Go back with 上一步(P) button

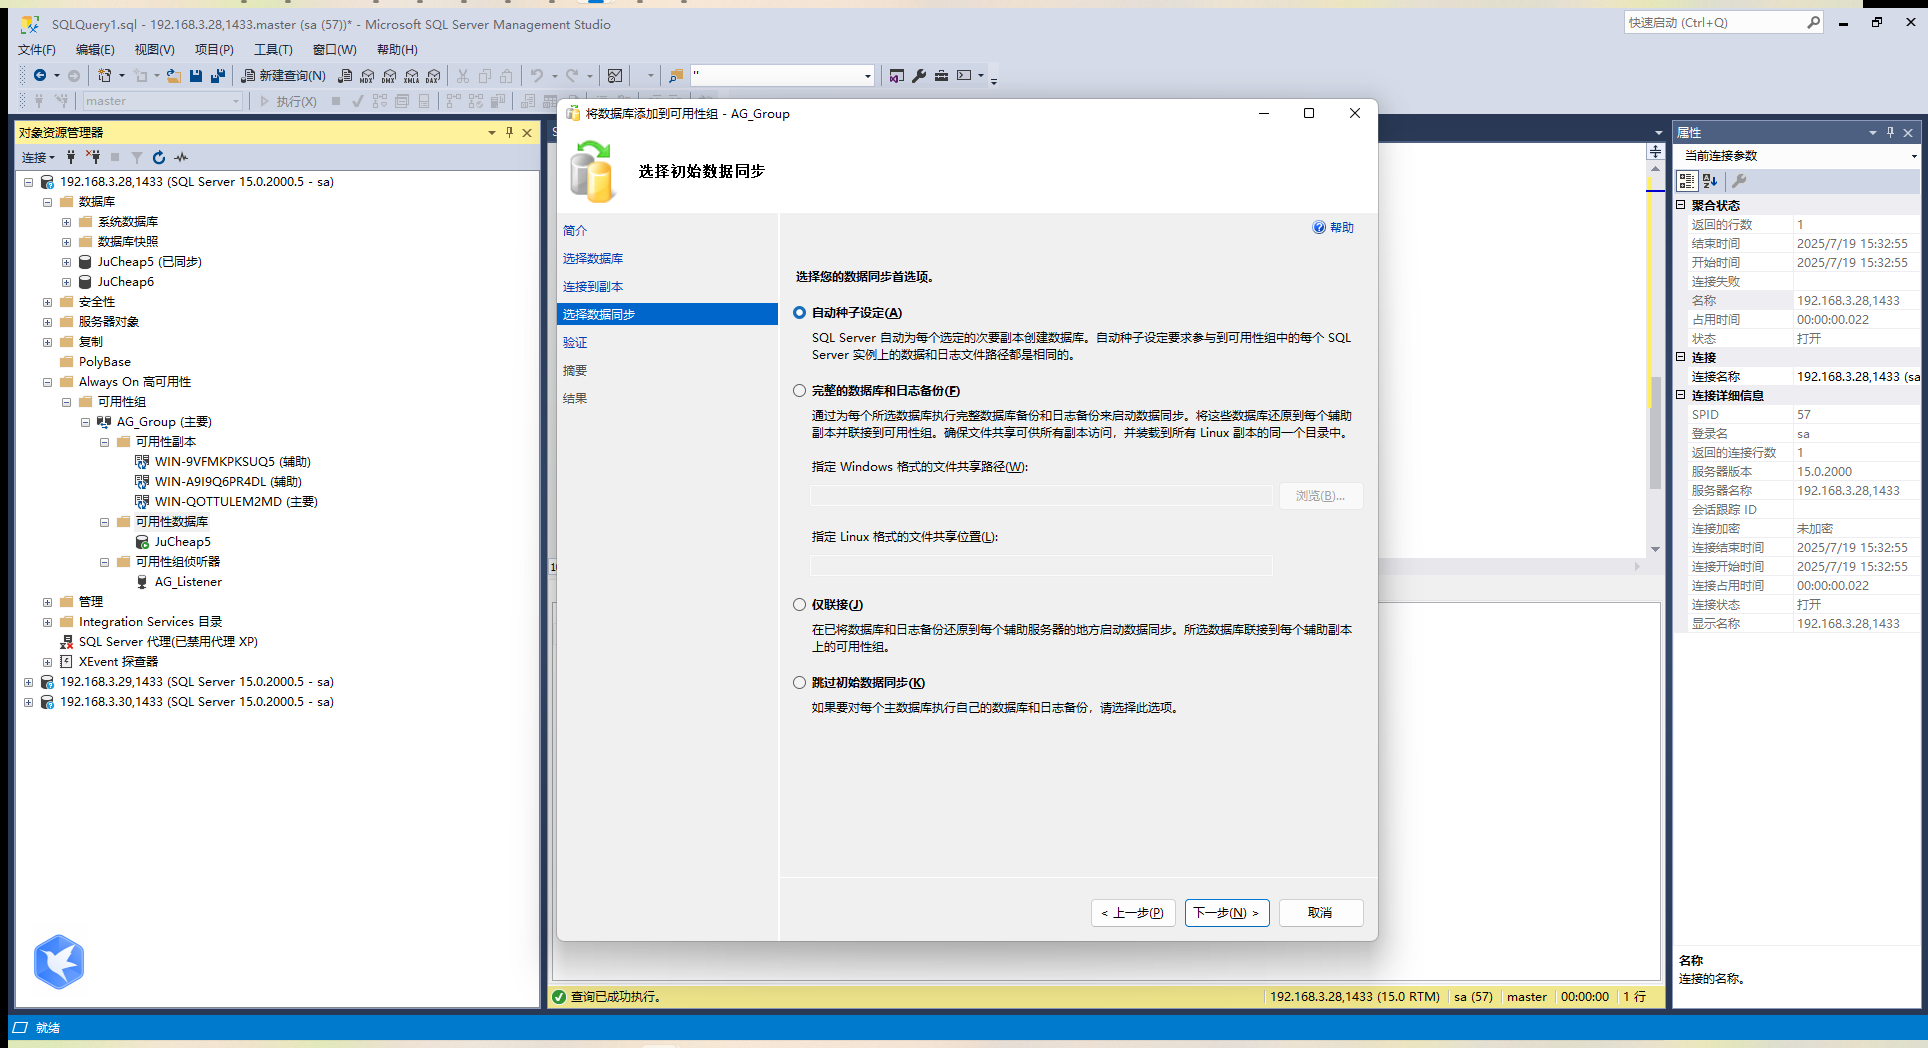click(x=1133, y=913)
